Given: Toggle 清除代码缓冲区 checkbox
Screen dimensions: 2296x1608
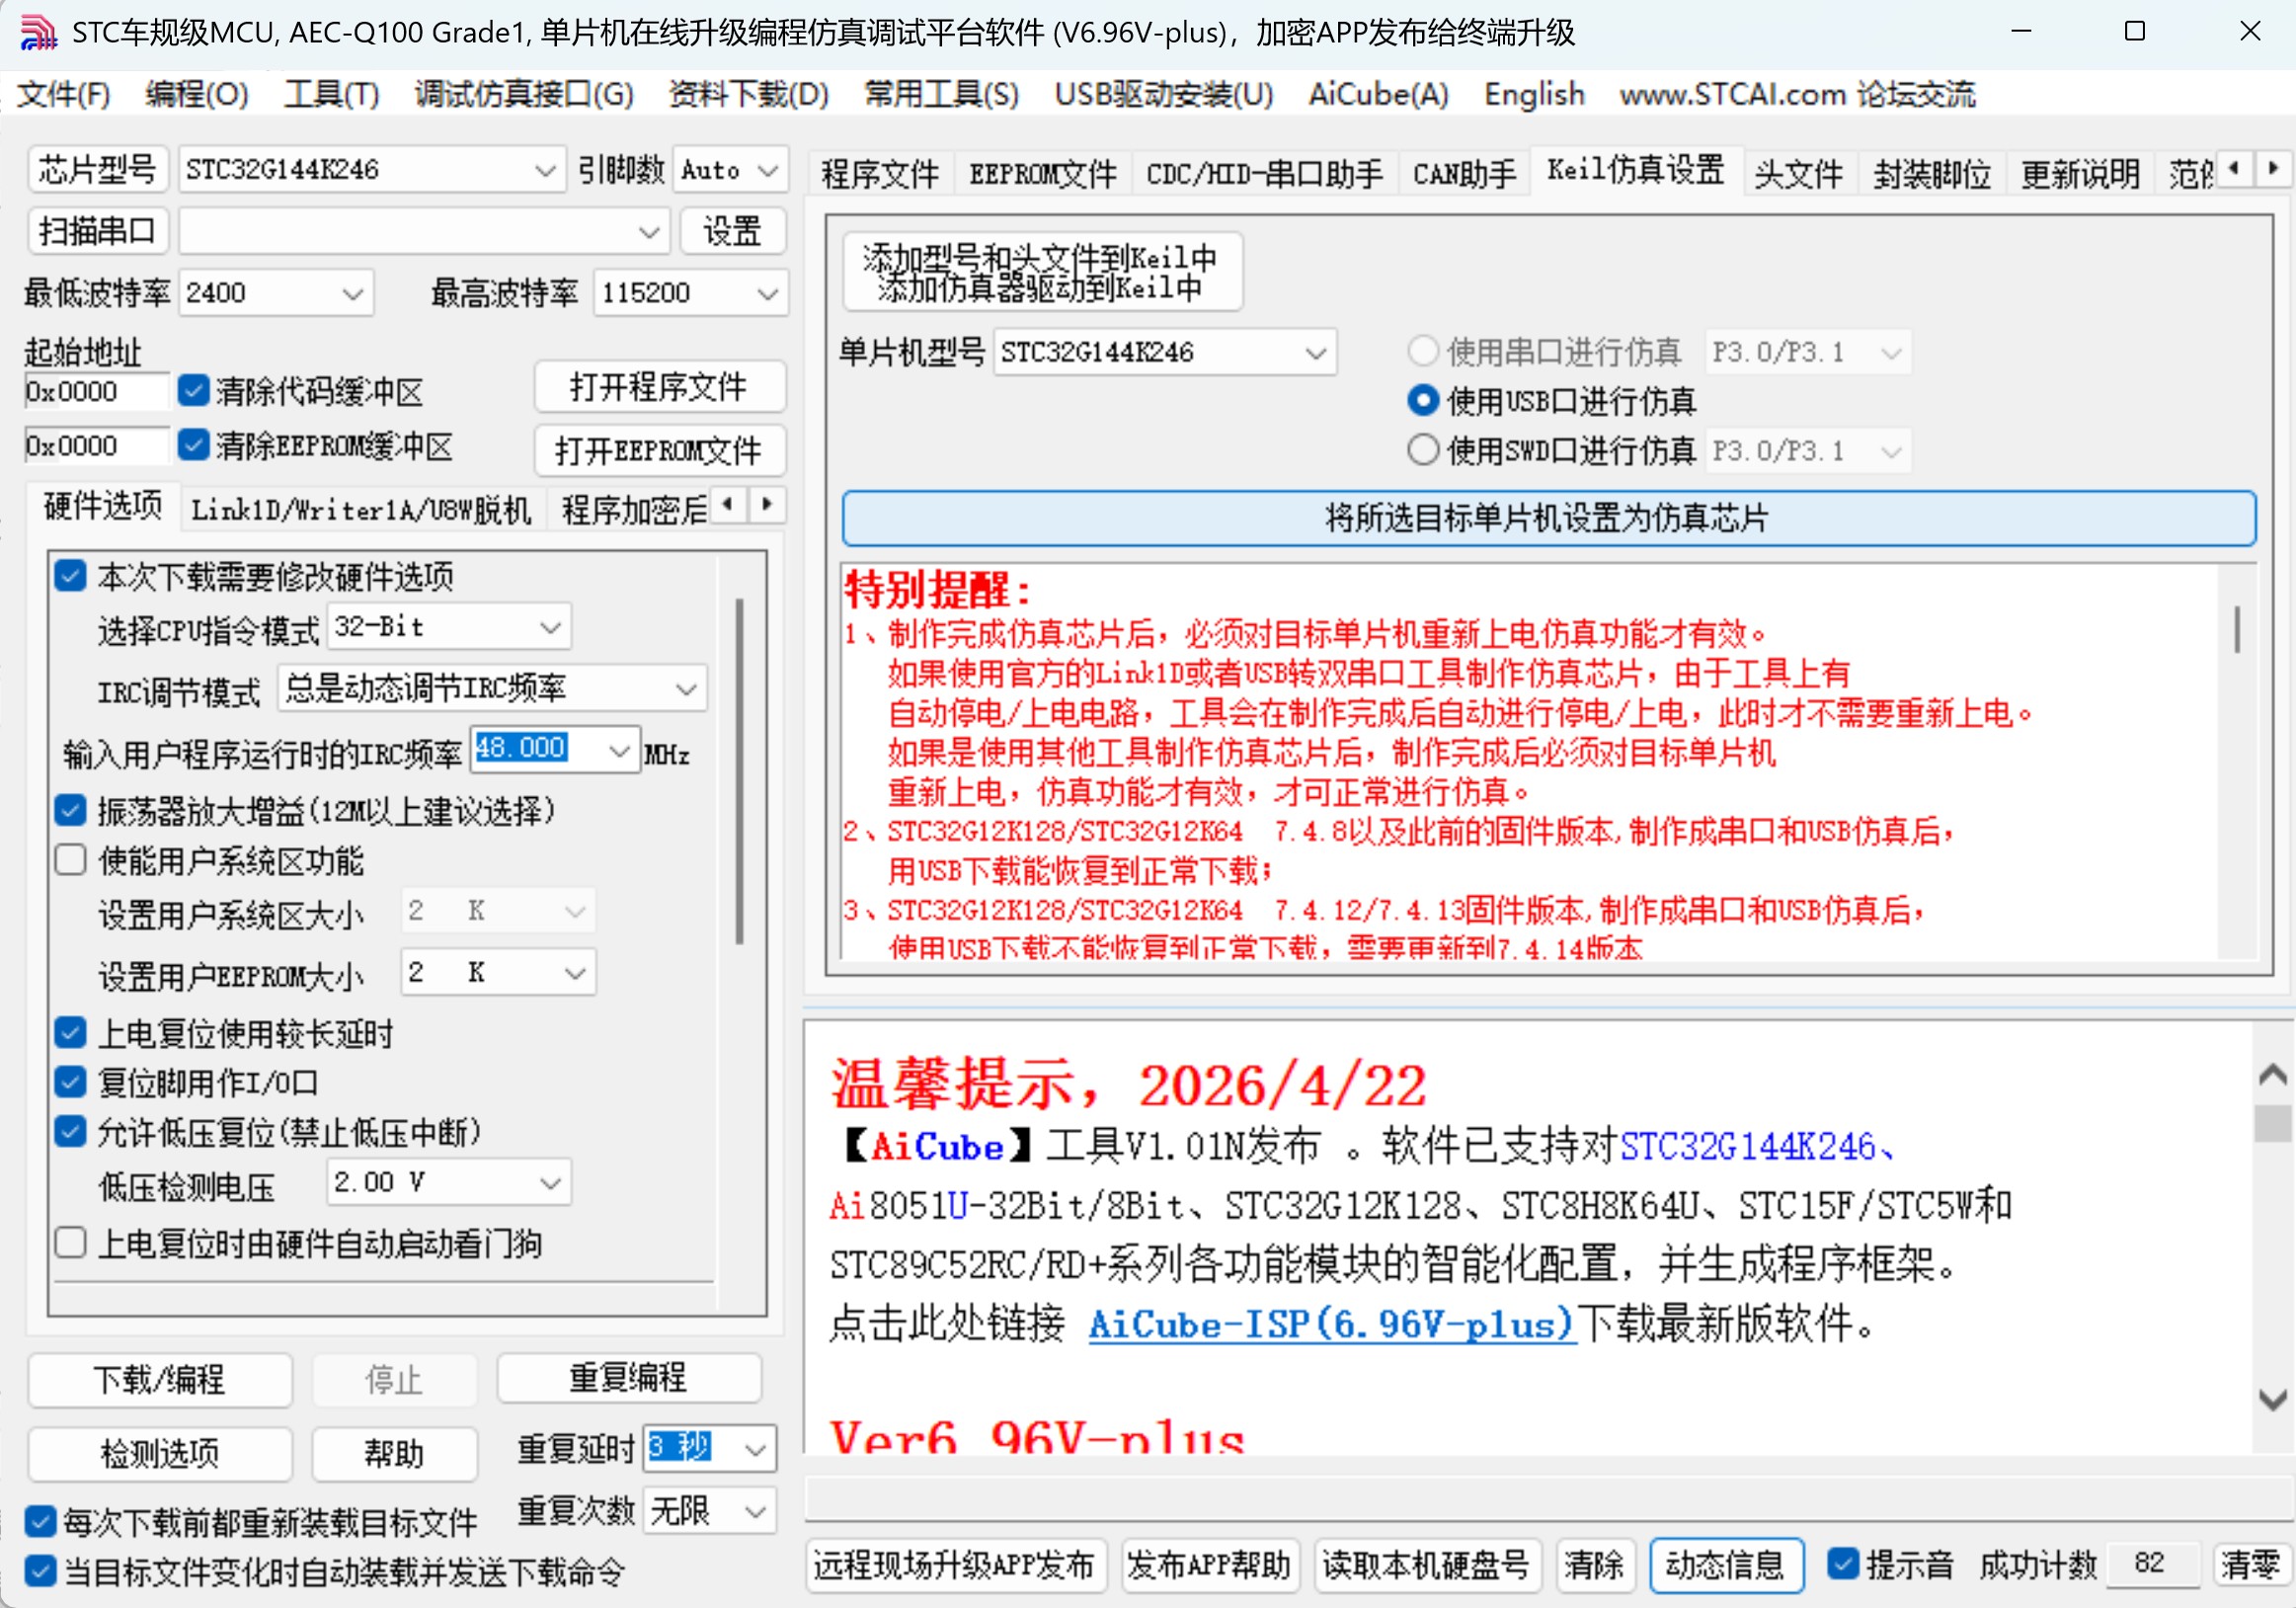Looking at the screenshot, I should [x=193, y=390].
